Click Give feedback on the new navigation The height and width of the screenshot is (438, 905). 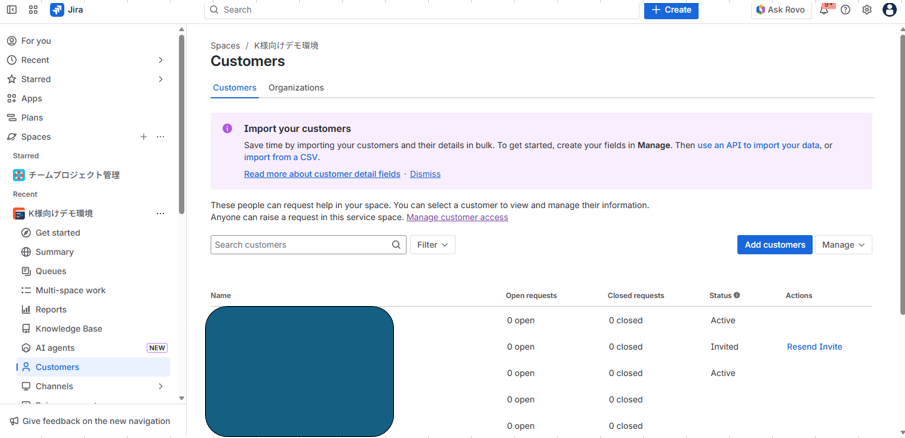(90, 421)
